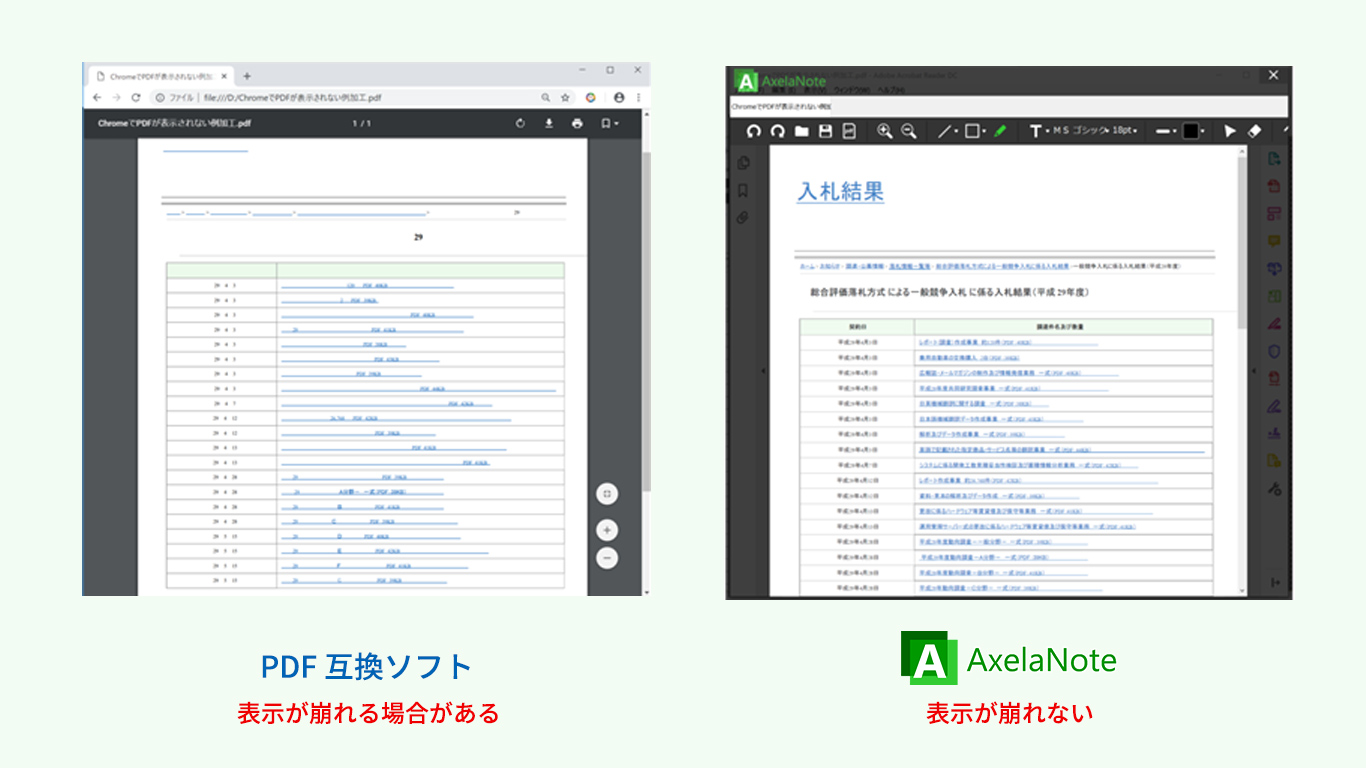Reload the page in Chrome

click(137, 98)
